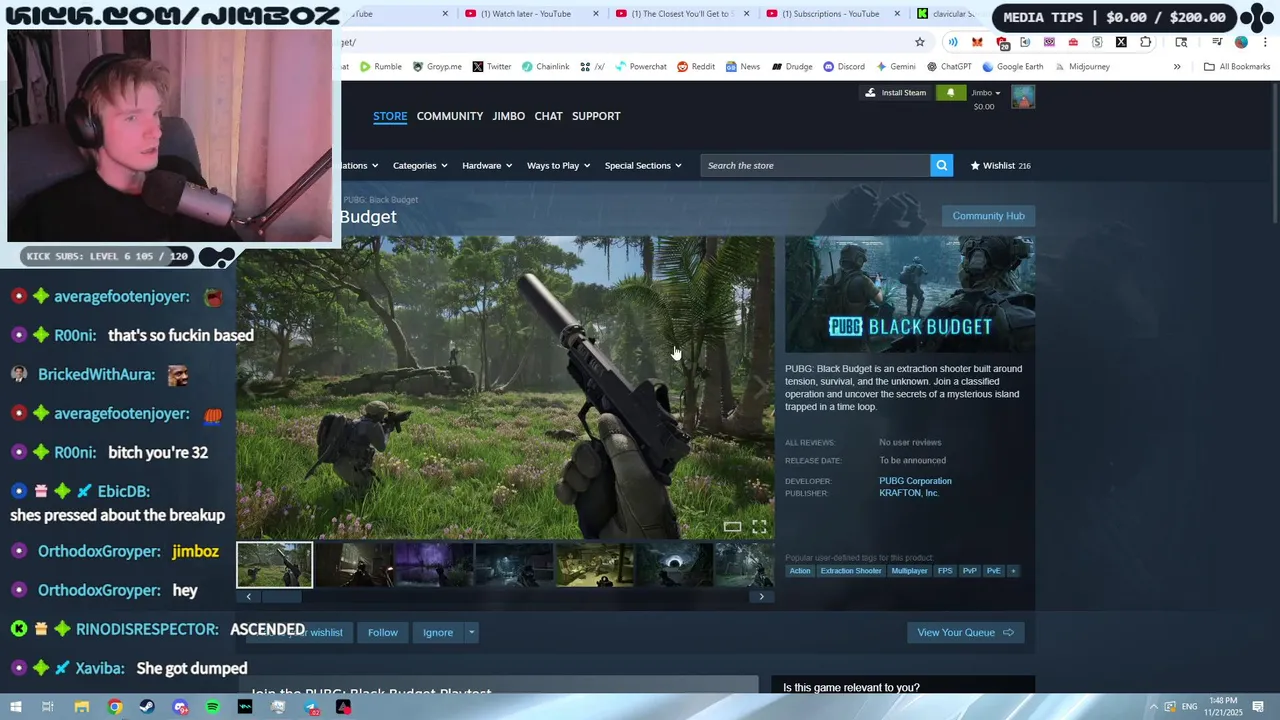Click the Community Hub button
Viewport: 1280px width, 720px height.
988,216
